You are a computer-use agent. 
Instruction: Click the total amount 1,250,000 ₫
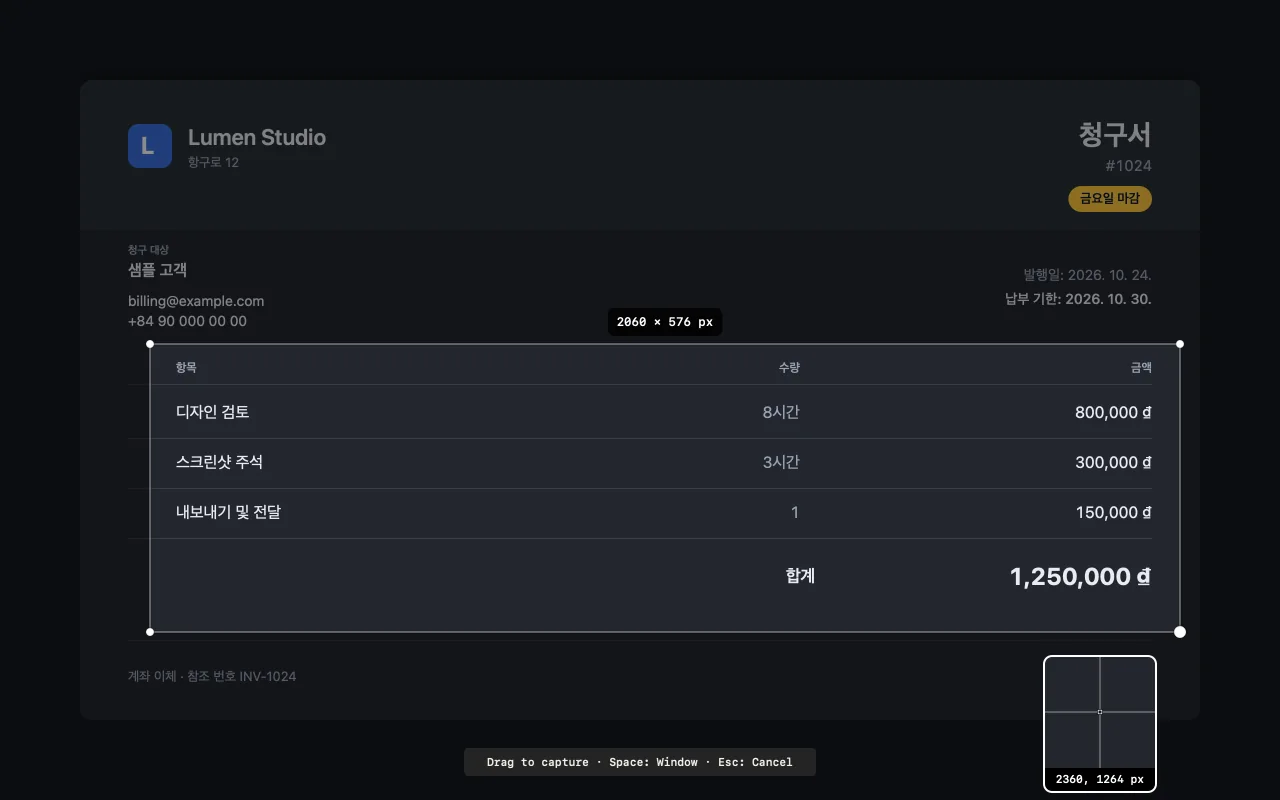pyautogui.click(x=1080, y=577)
